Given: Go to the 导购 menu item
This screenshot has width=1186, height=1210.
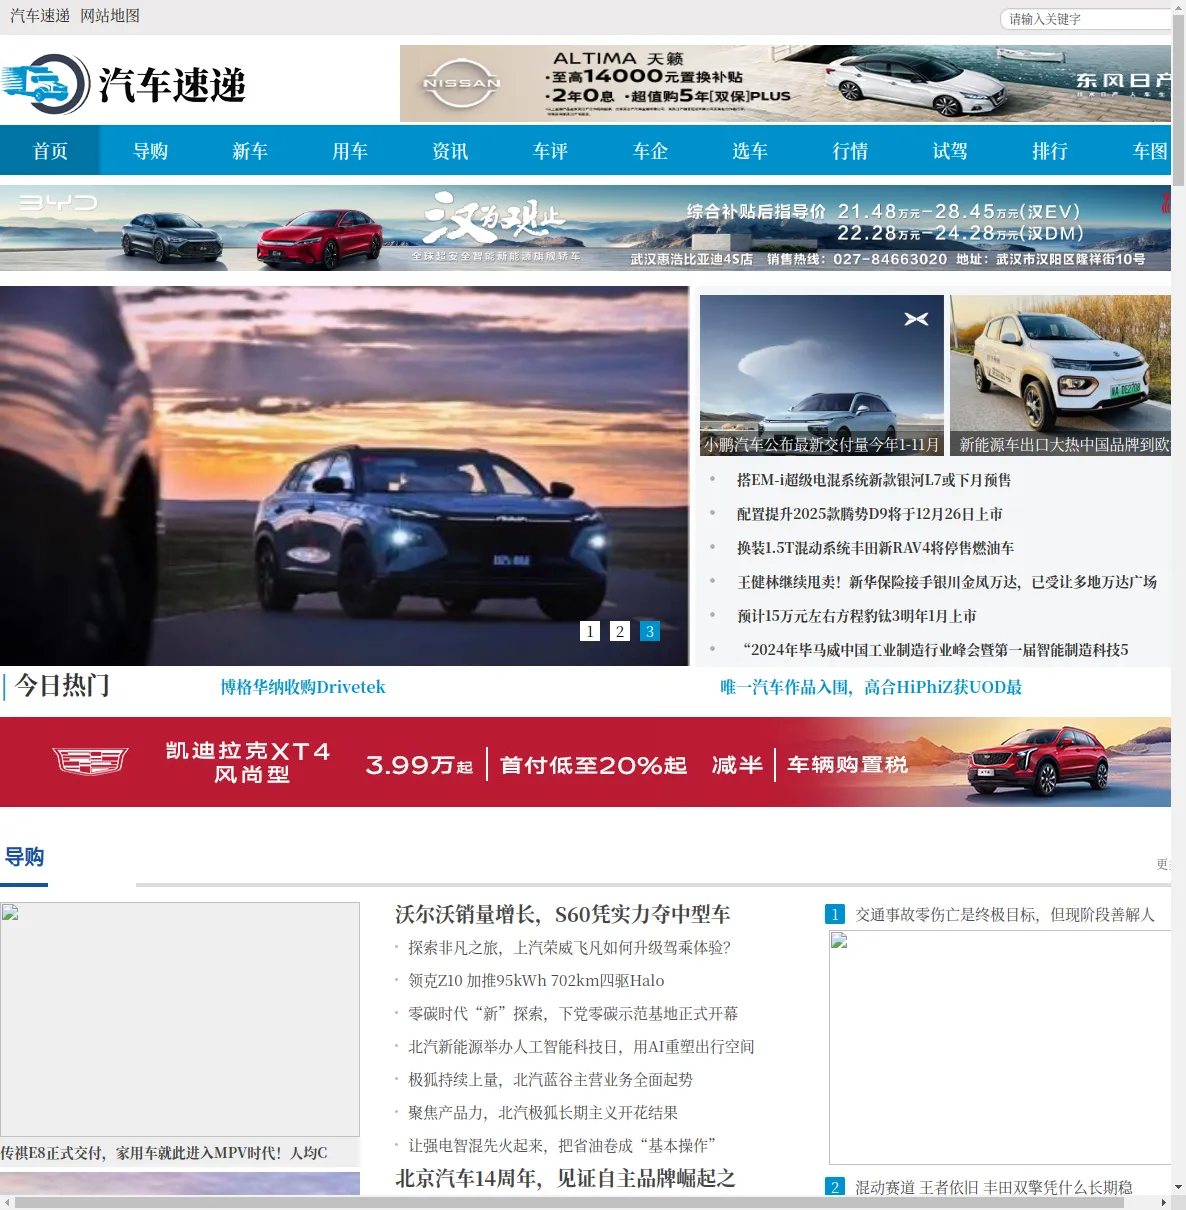Looking at the screenshot, I should pos(150,151).
